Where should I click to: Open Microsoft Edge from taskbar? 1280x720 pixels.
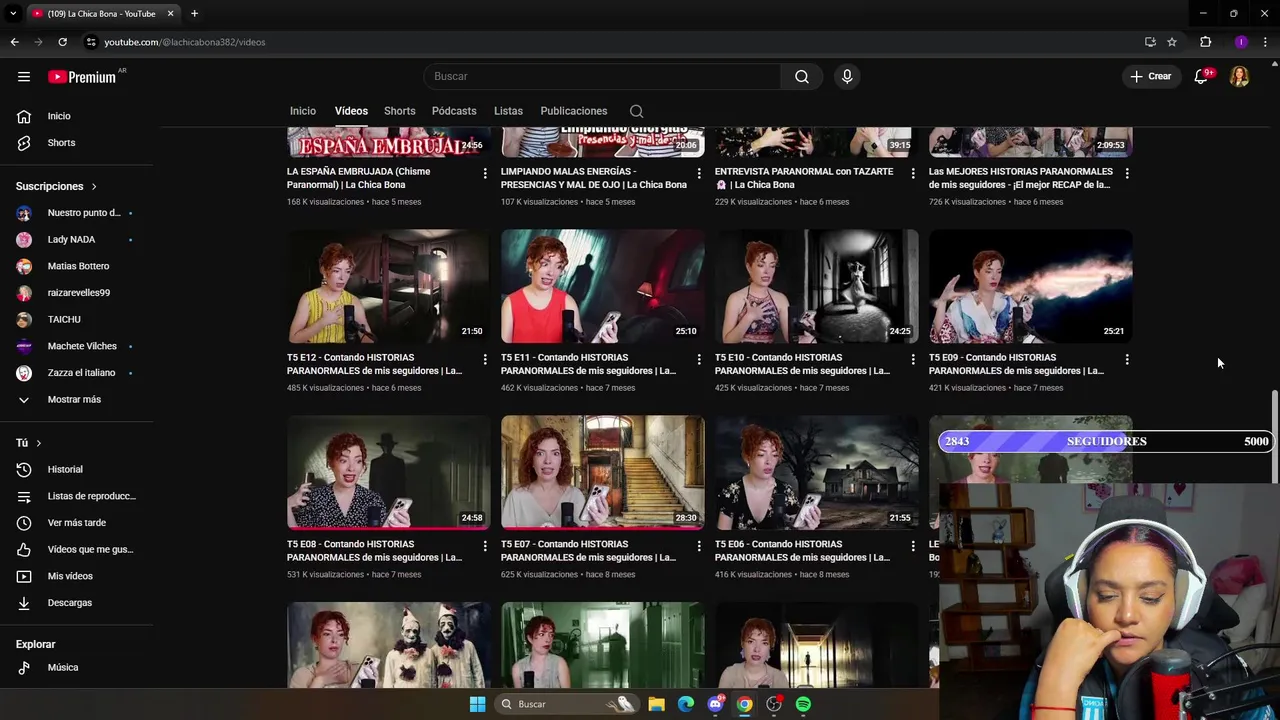coord(685,704)
